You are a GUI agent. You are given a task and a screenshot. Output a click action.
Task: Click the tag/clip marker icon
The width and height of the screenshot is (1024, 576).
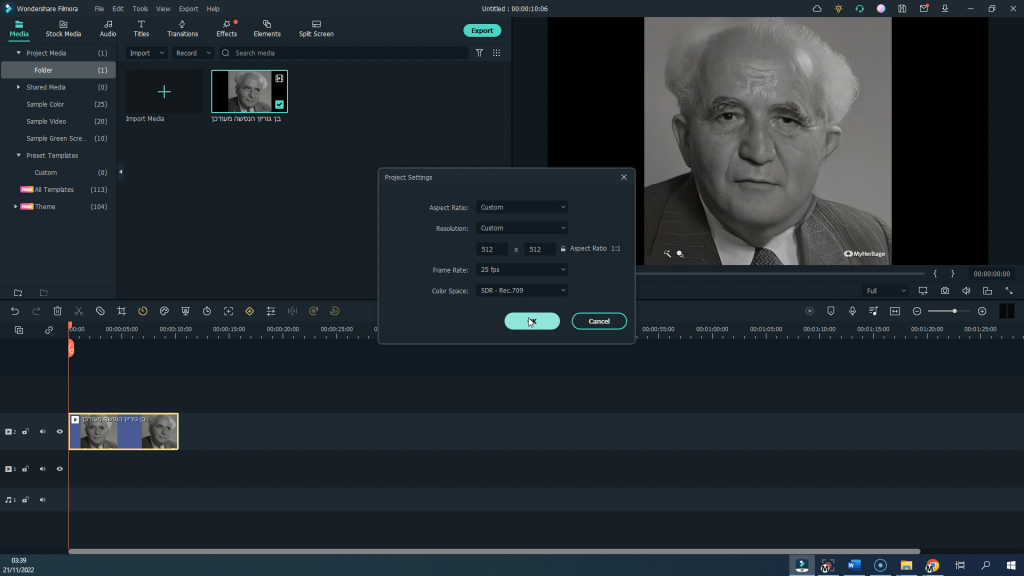pyautogui.click(x=101, y=312)
